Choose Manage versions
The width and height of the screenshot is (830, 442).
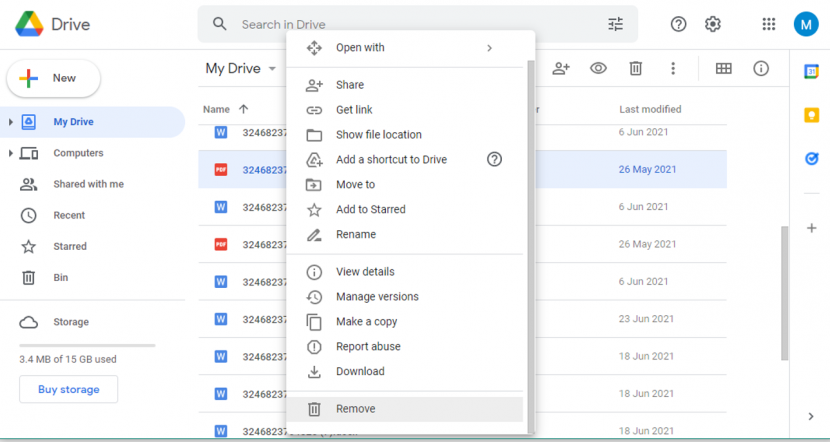point(405,296)
